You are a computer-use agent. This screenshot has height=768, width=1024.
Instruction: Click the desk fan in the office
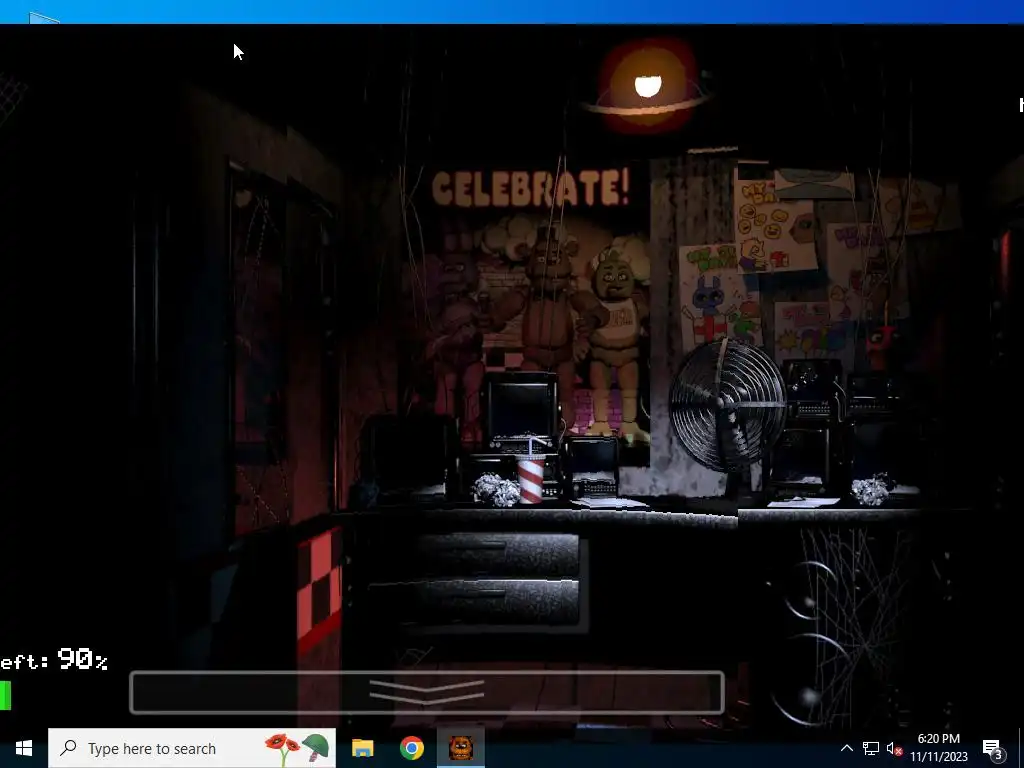pos(727,404)
